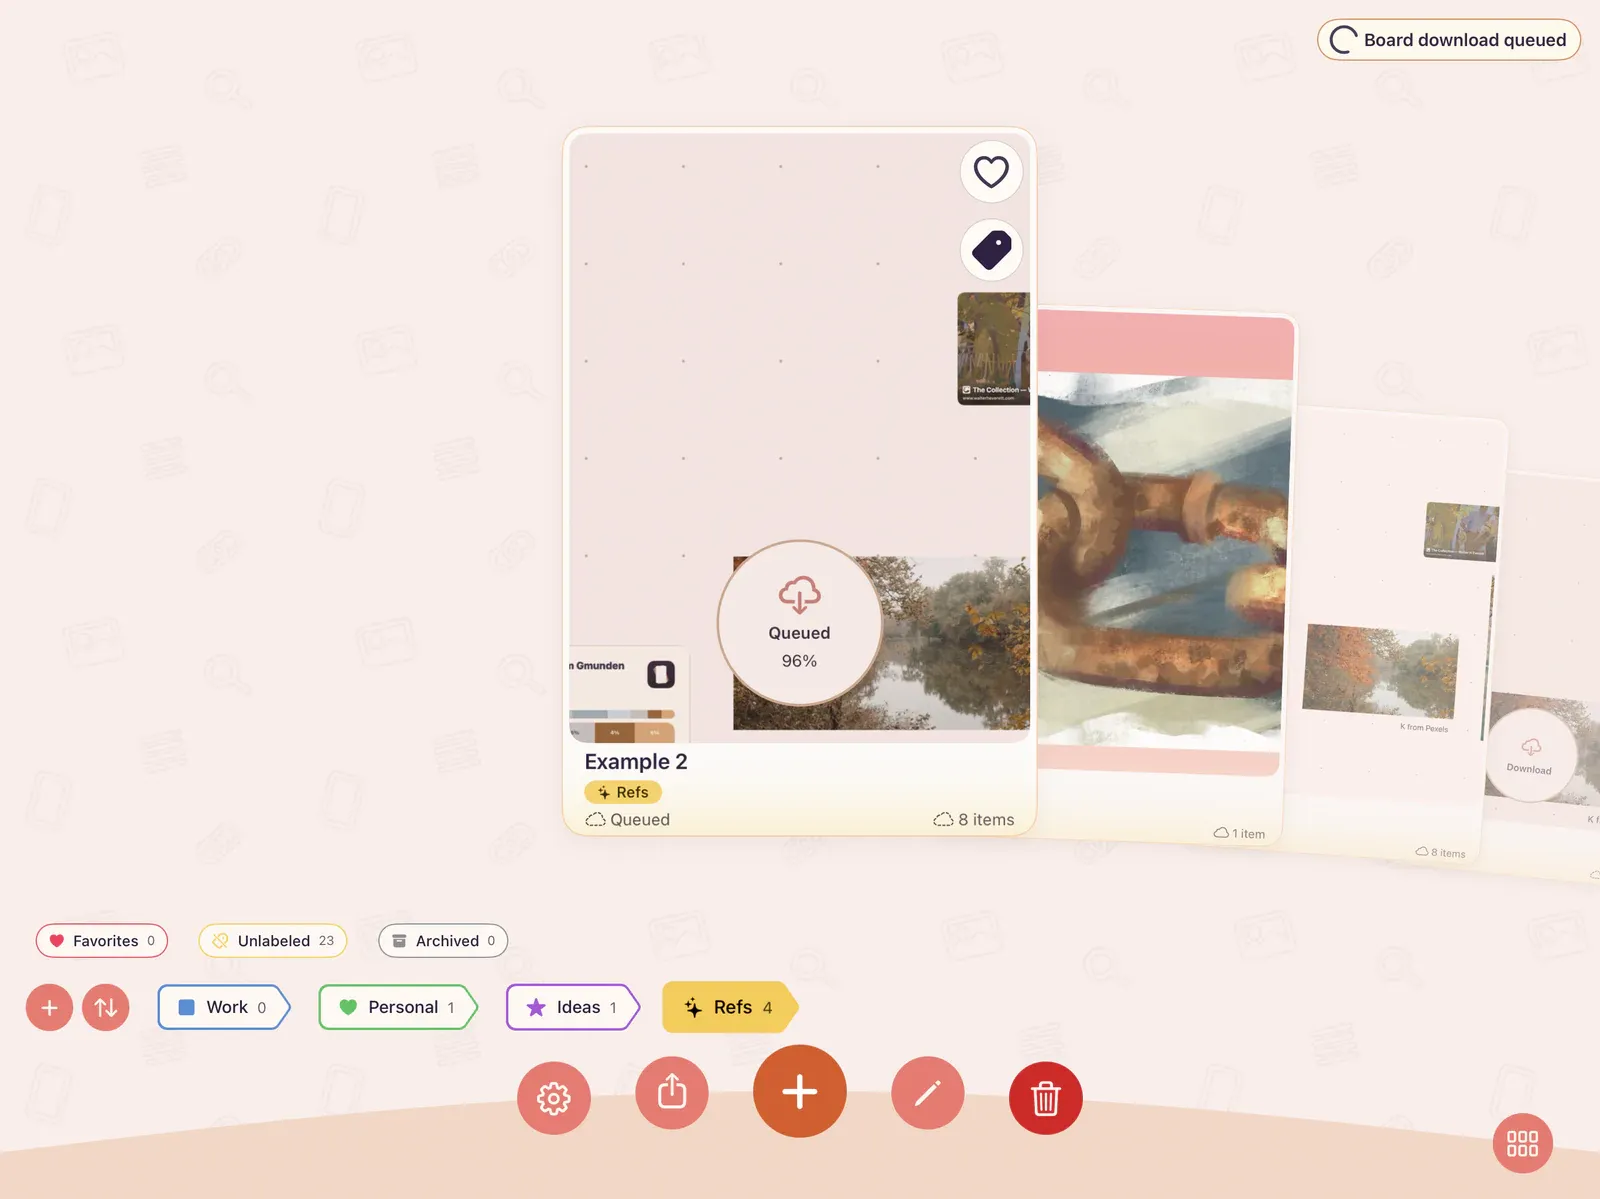Image resolution: width=1600 pixels, height=1199 pixels.
Task: Click the Refs tag on Example 2 card
Action: (623, 792)
